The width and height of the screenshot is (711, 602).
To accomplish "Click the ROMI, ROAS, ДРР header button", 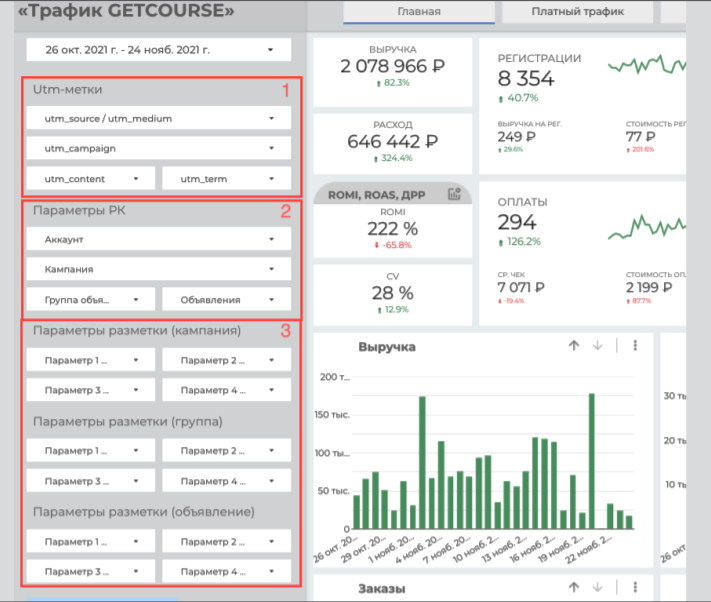I will 393,194.
